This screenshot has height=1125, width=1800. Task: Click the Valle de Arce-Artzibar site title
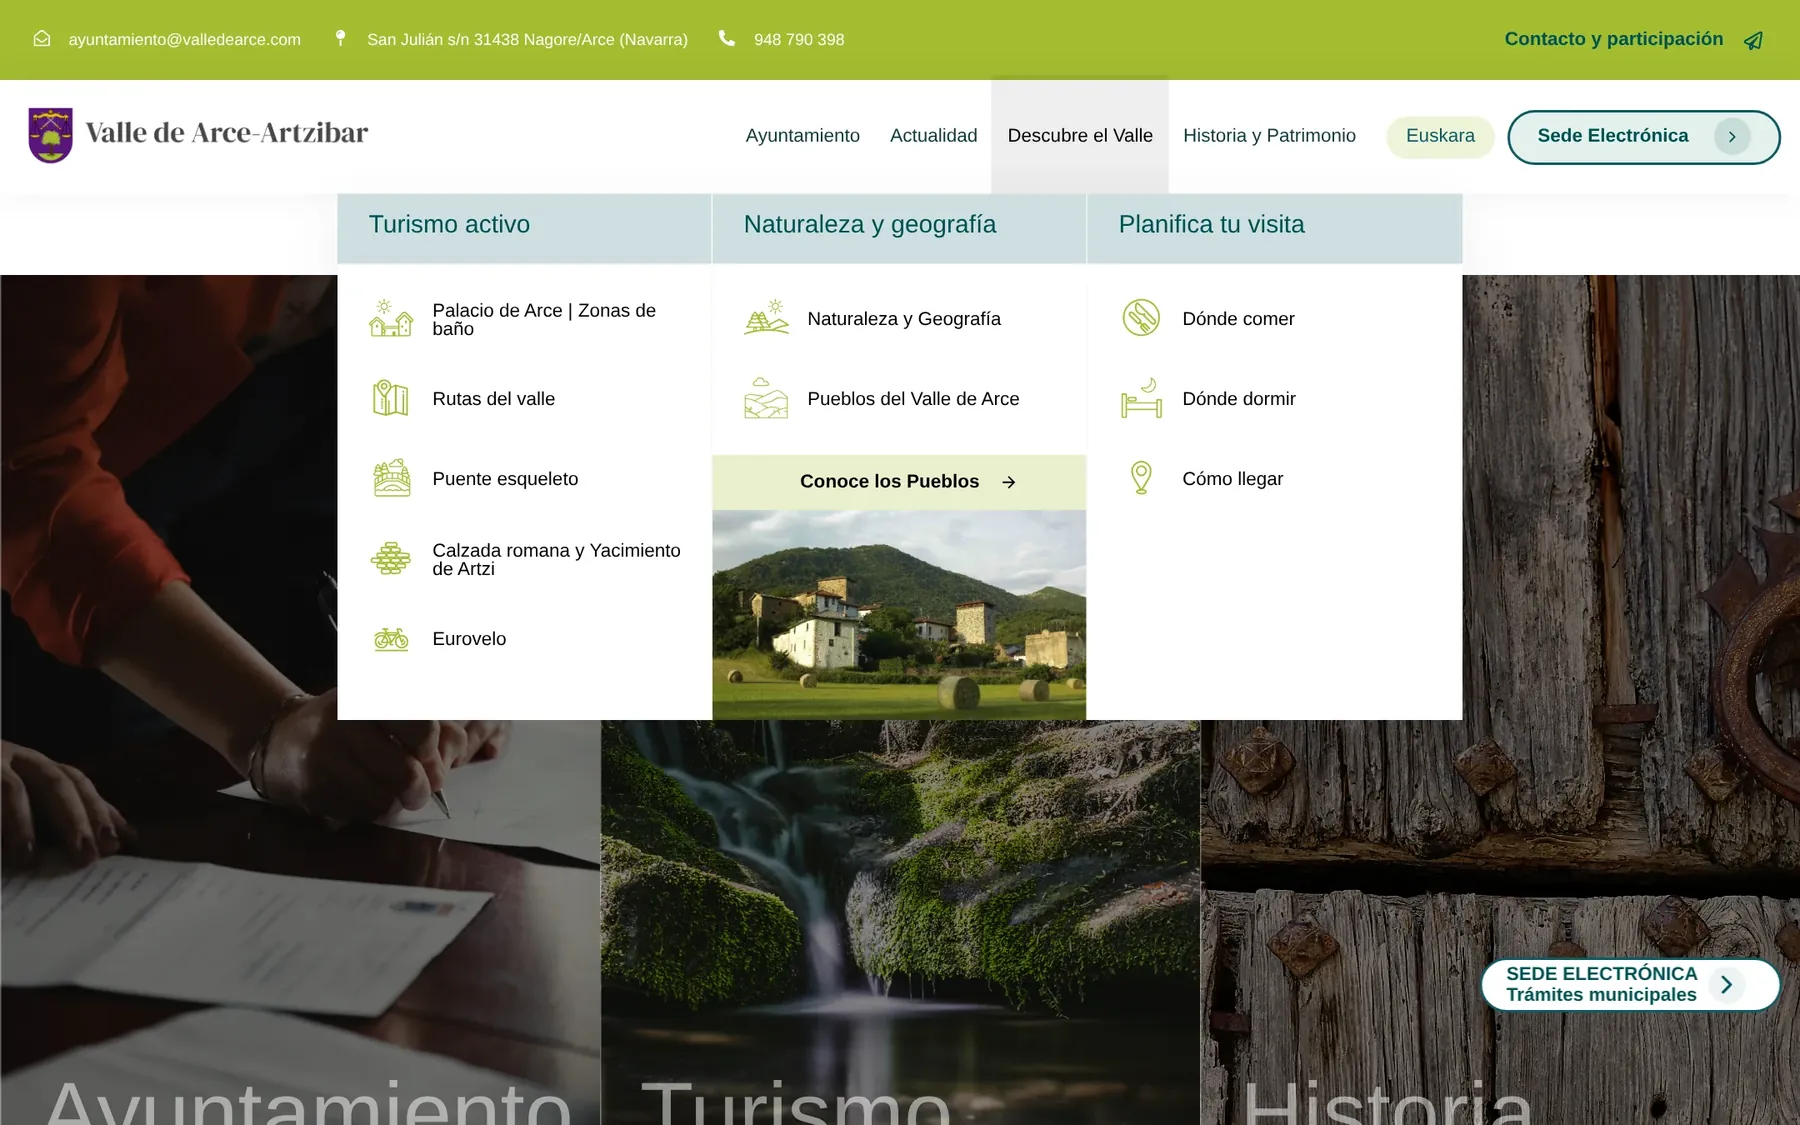226,133
